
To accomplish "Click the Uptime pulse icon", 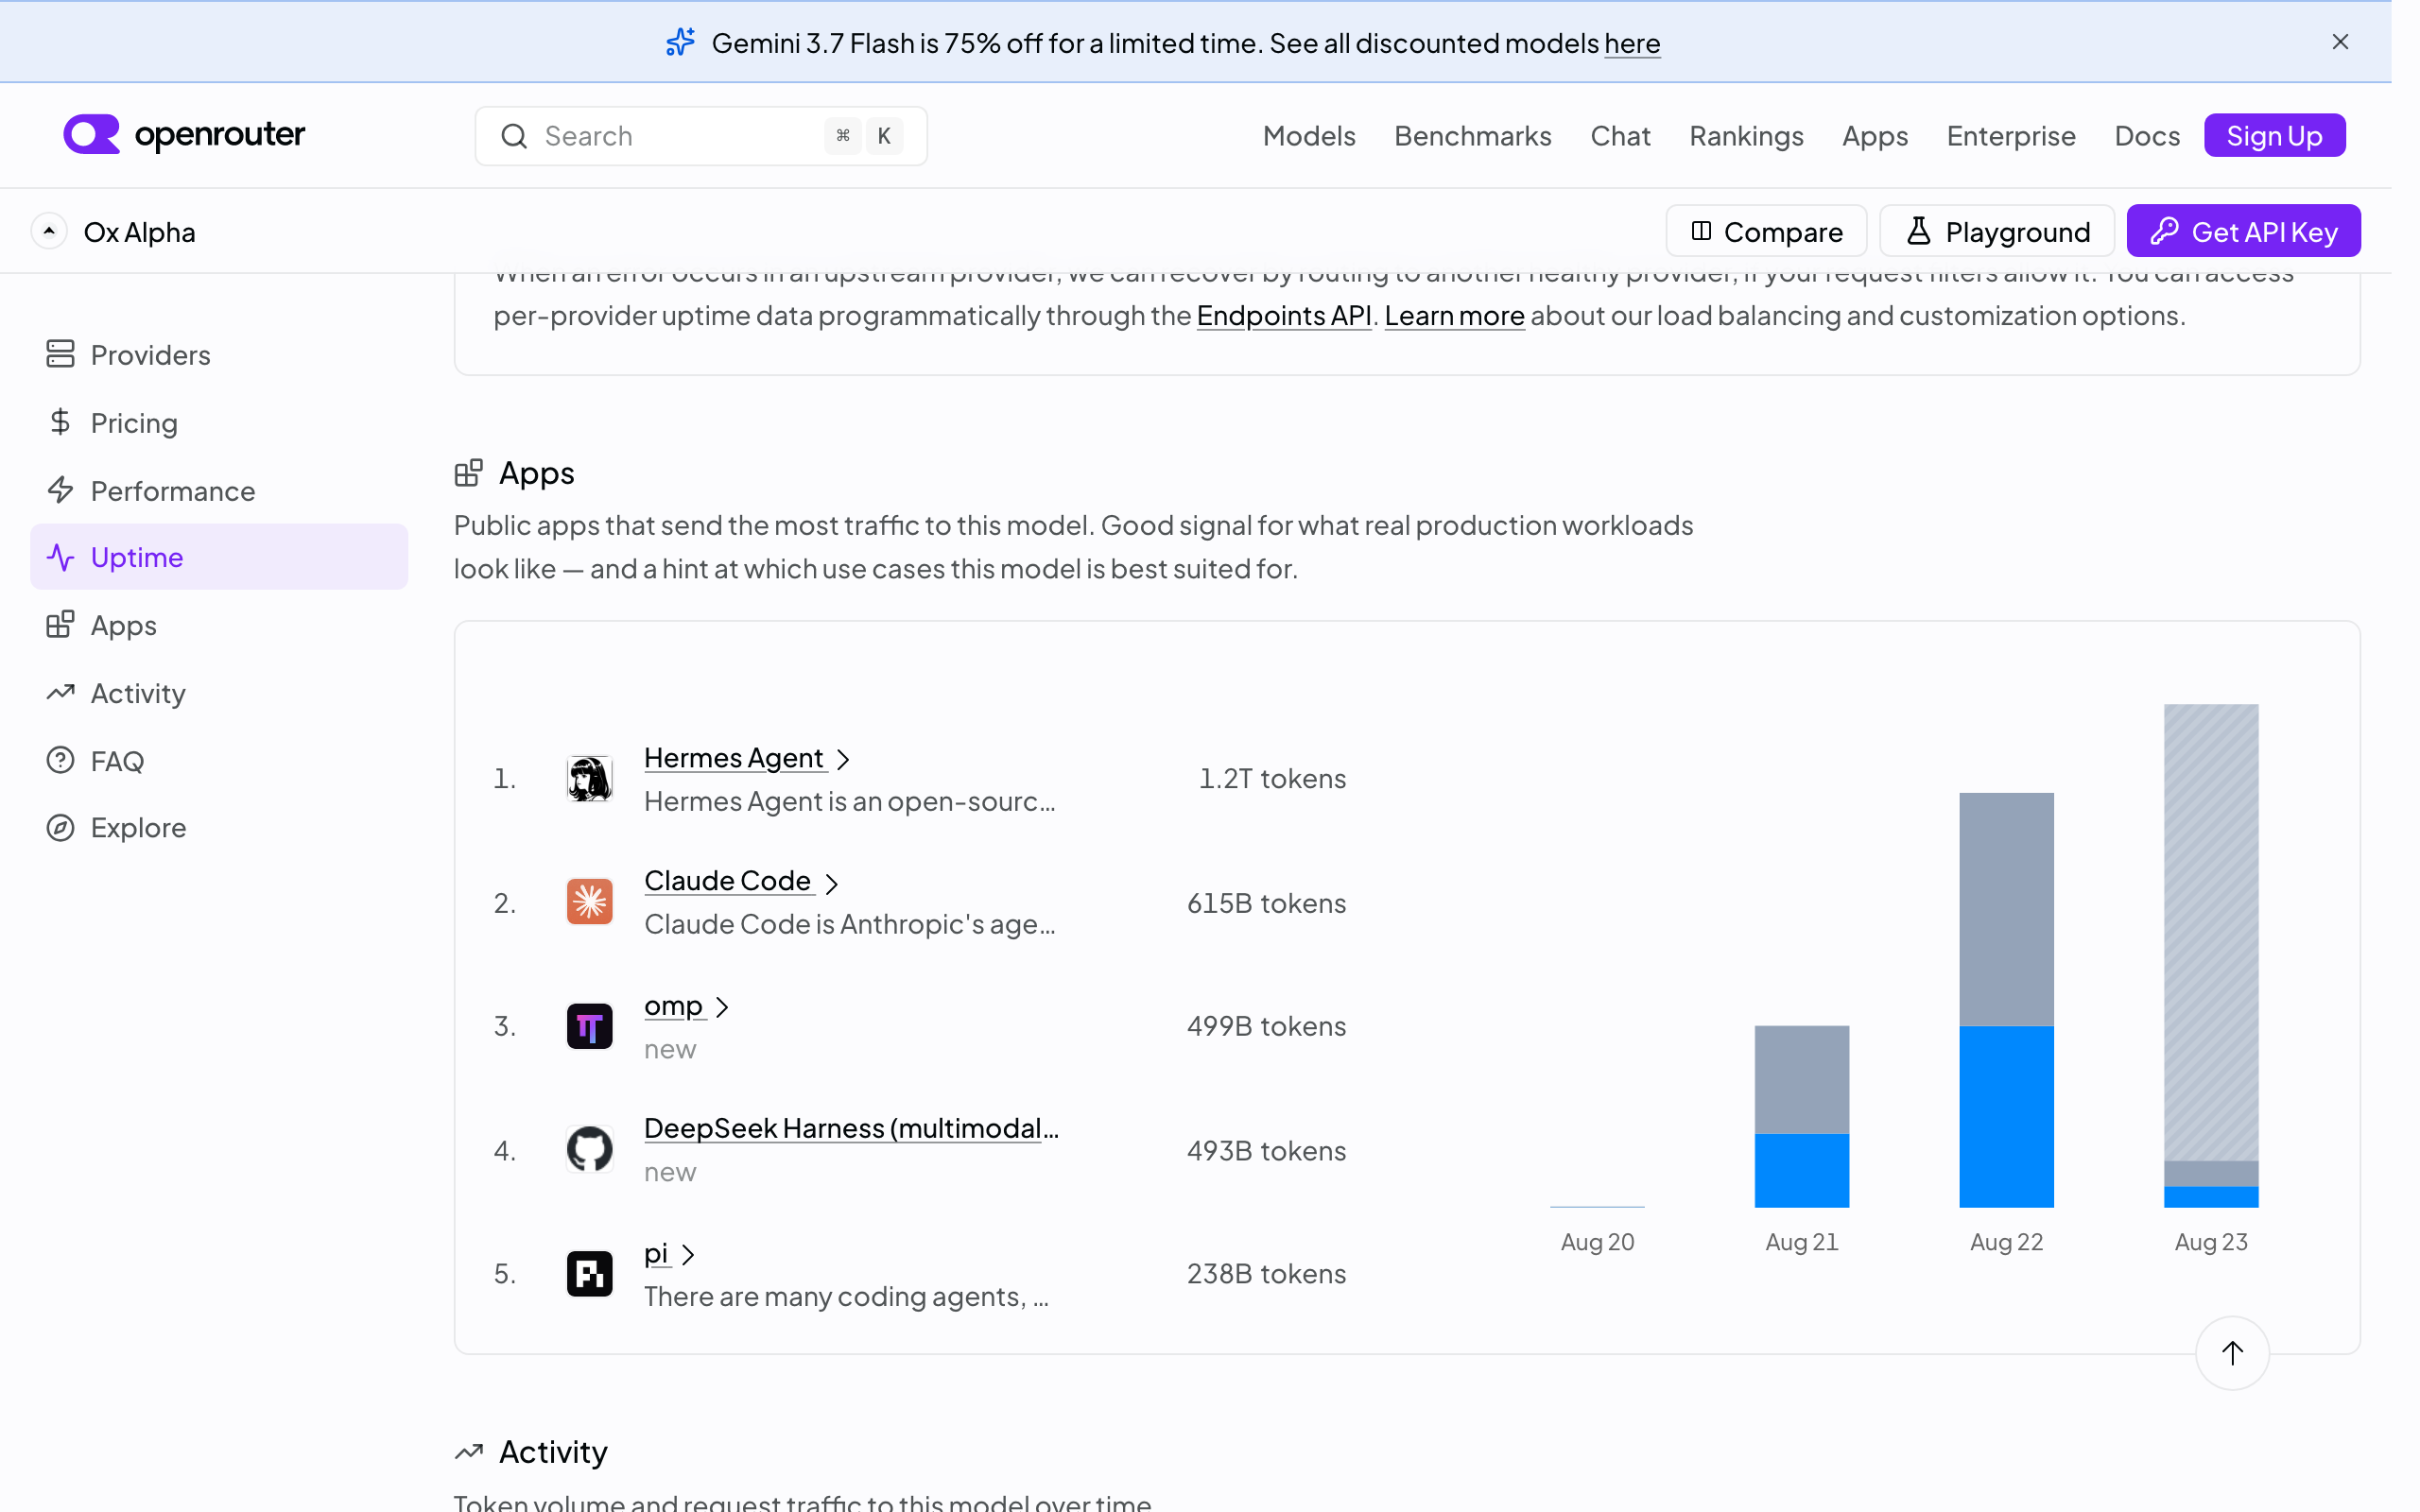I will pyautogui.click(x=60, y=557).
